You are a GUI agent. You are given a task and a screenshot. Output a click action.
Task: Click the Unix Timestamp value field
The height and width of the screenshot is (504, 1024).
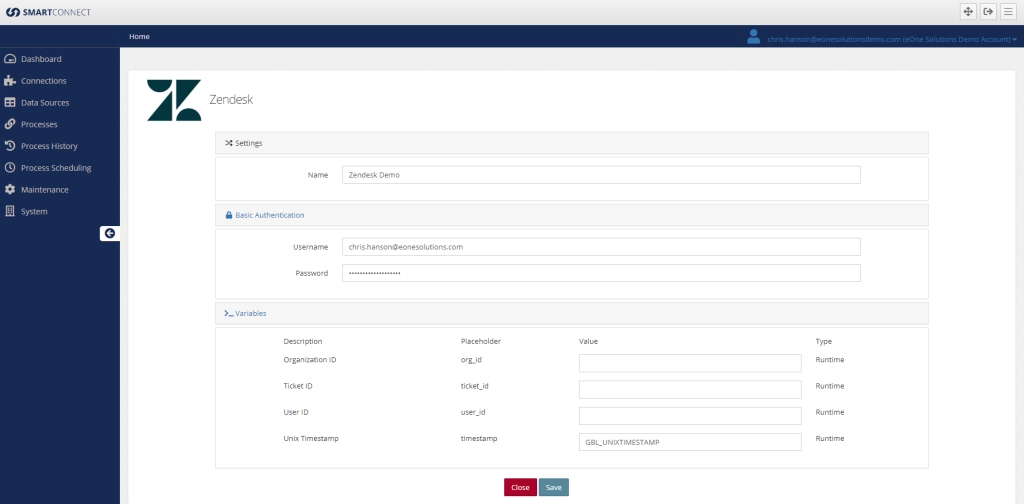(690, 442)
